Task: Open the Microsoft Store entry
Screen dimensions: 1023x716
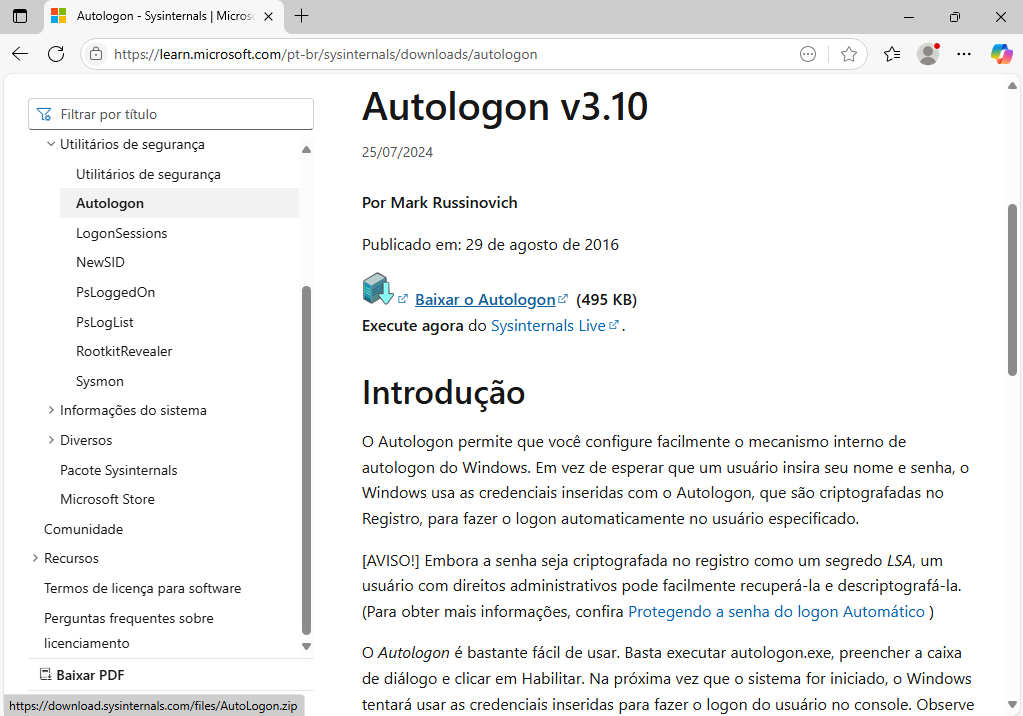Action: coord(107,499)
